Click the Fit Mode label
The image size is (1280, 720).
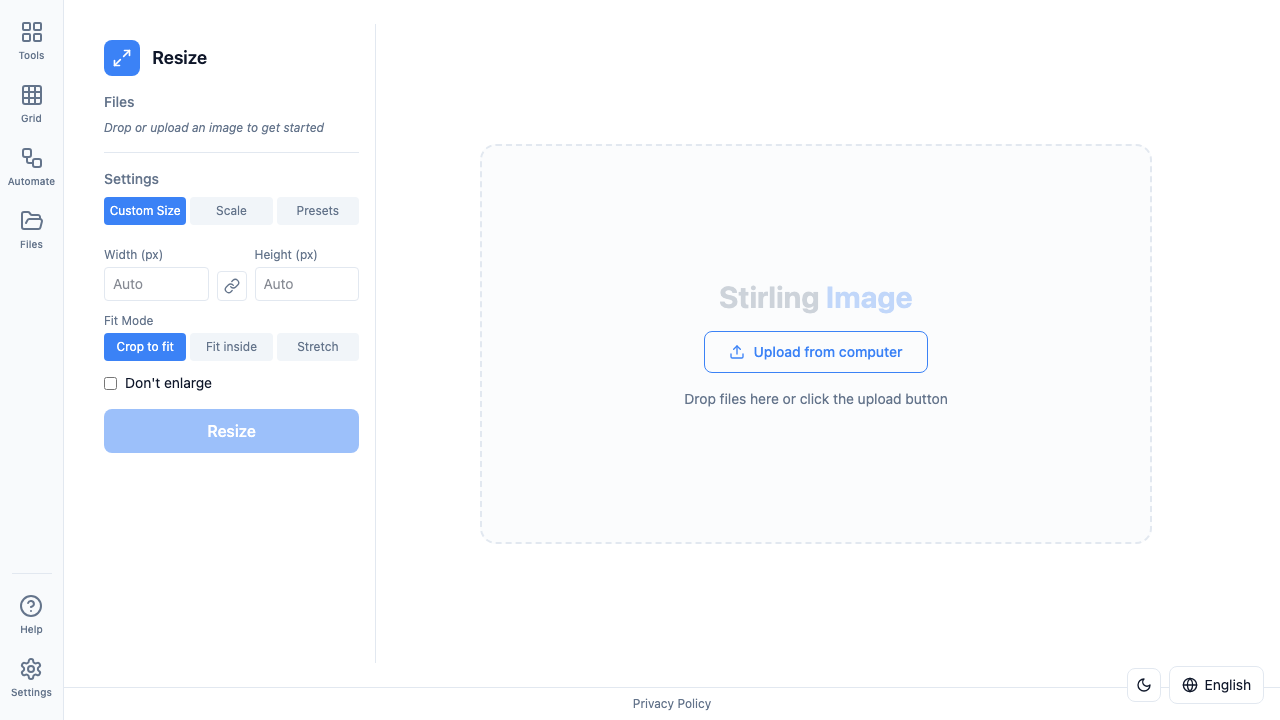click(x=129, y=321)
